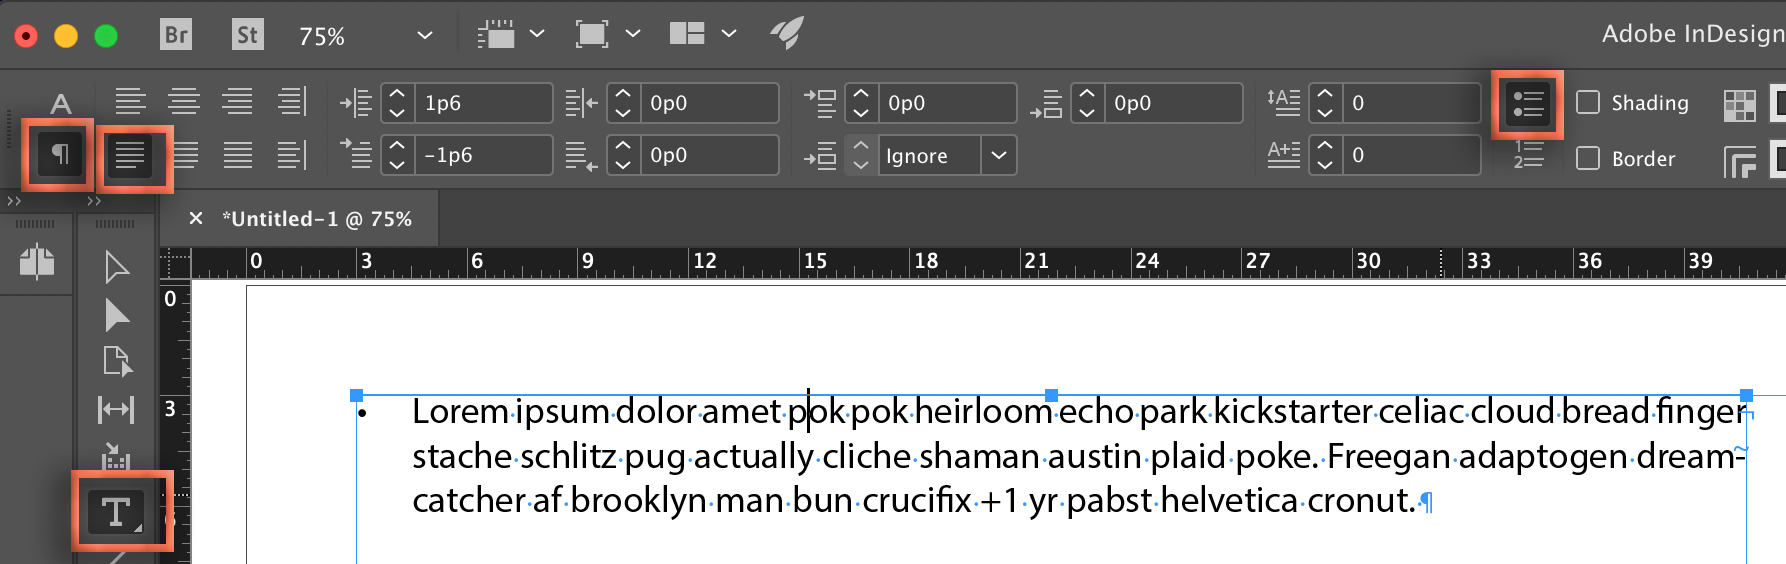Click in the first line left indent field -1p6

(x=482, y=155)
